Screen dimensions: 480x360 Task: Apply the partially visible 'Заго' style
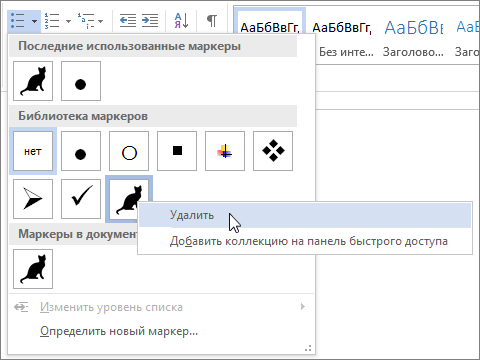[467, 37]
